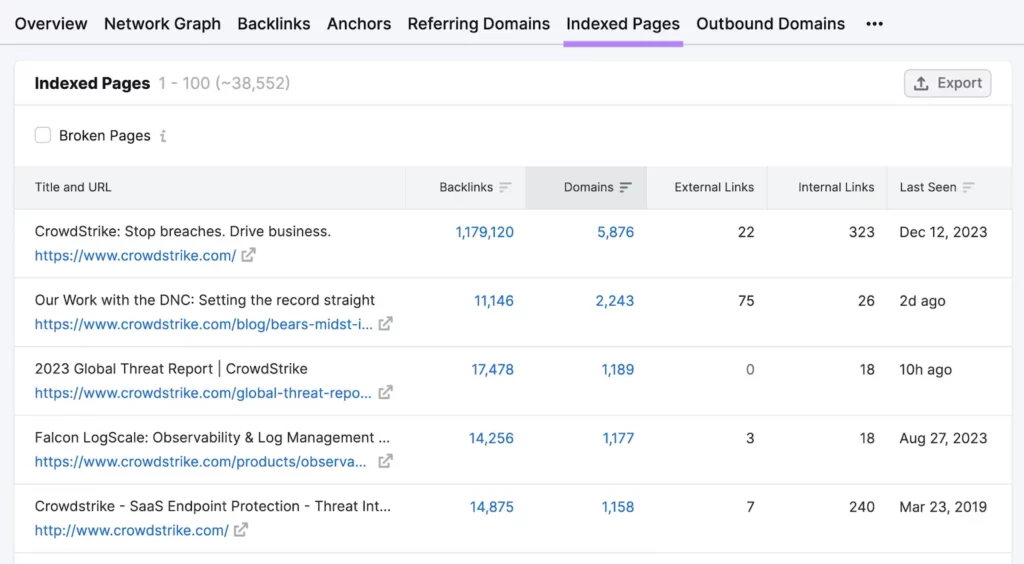Click the Internal Links column header

pyautogui.click(x=836, y=187)
